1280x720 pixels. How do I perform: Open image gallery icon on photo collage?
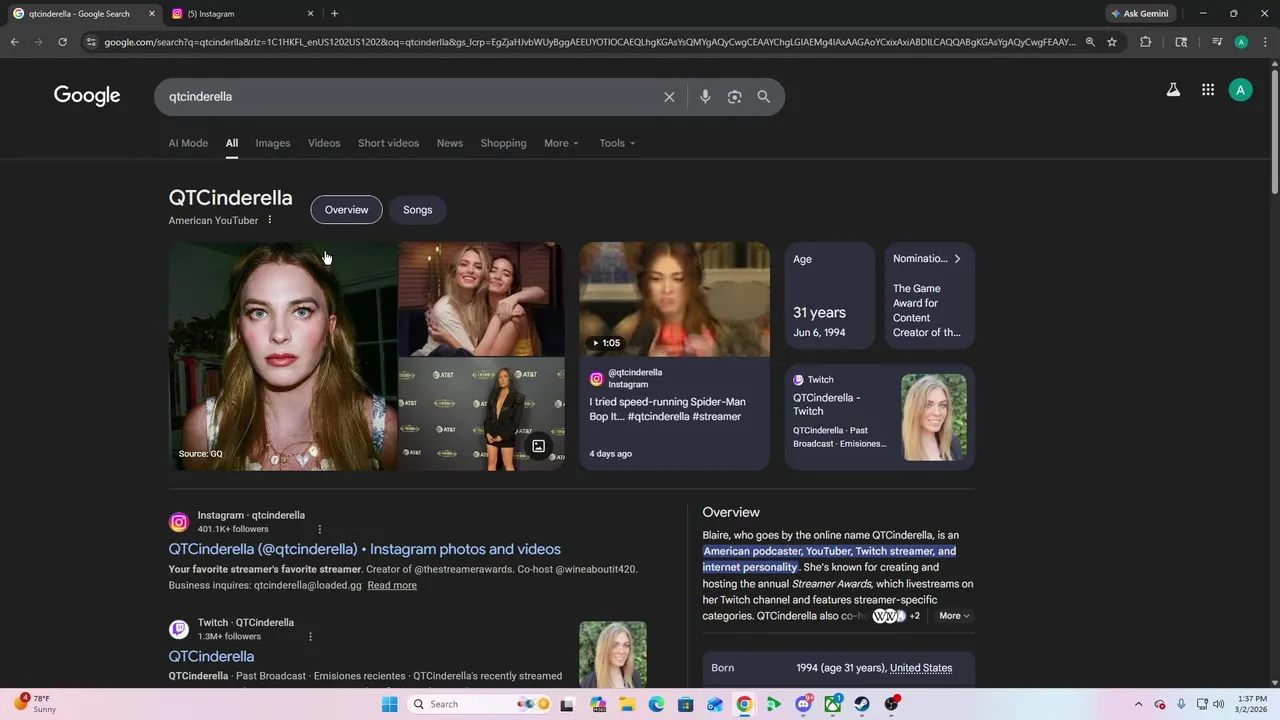click(x=538, y=446)
